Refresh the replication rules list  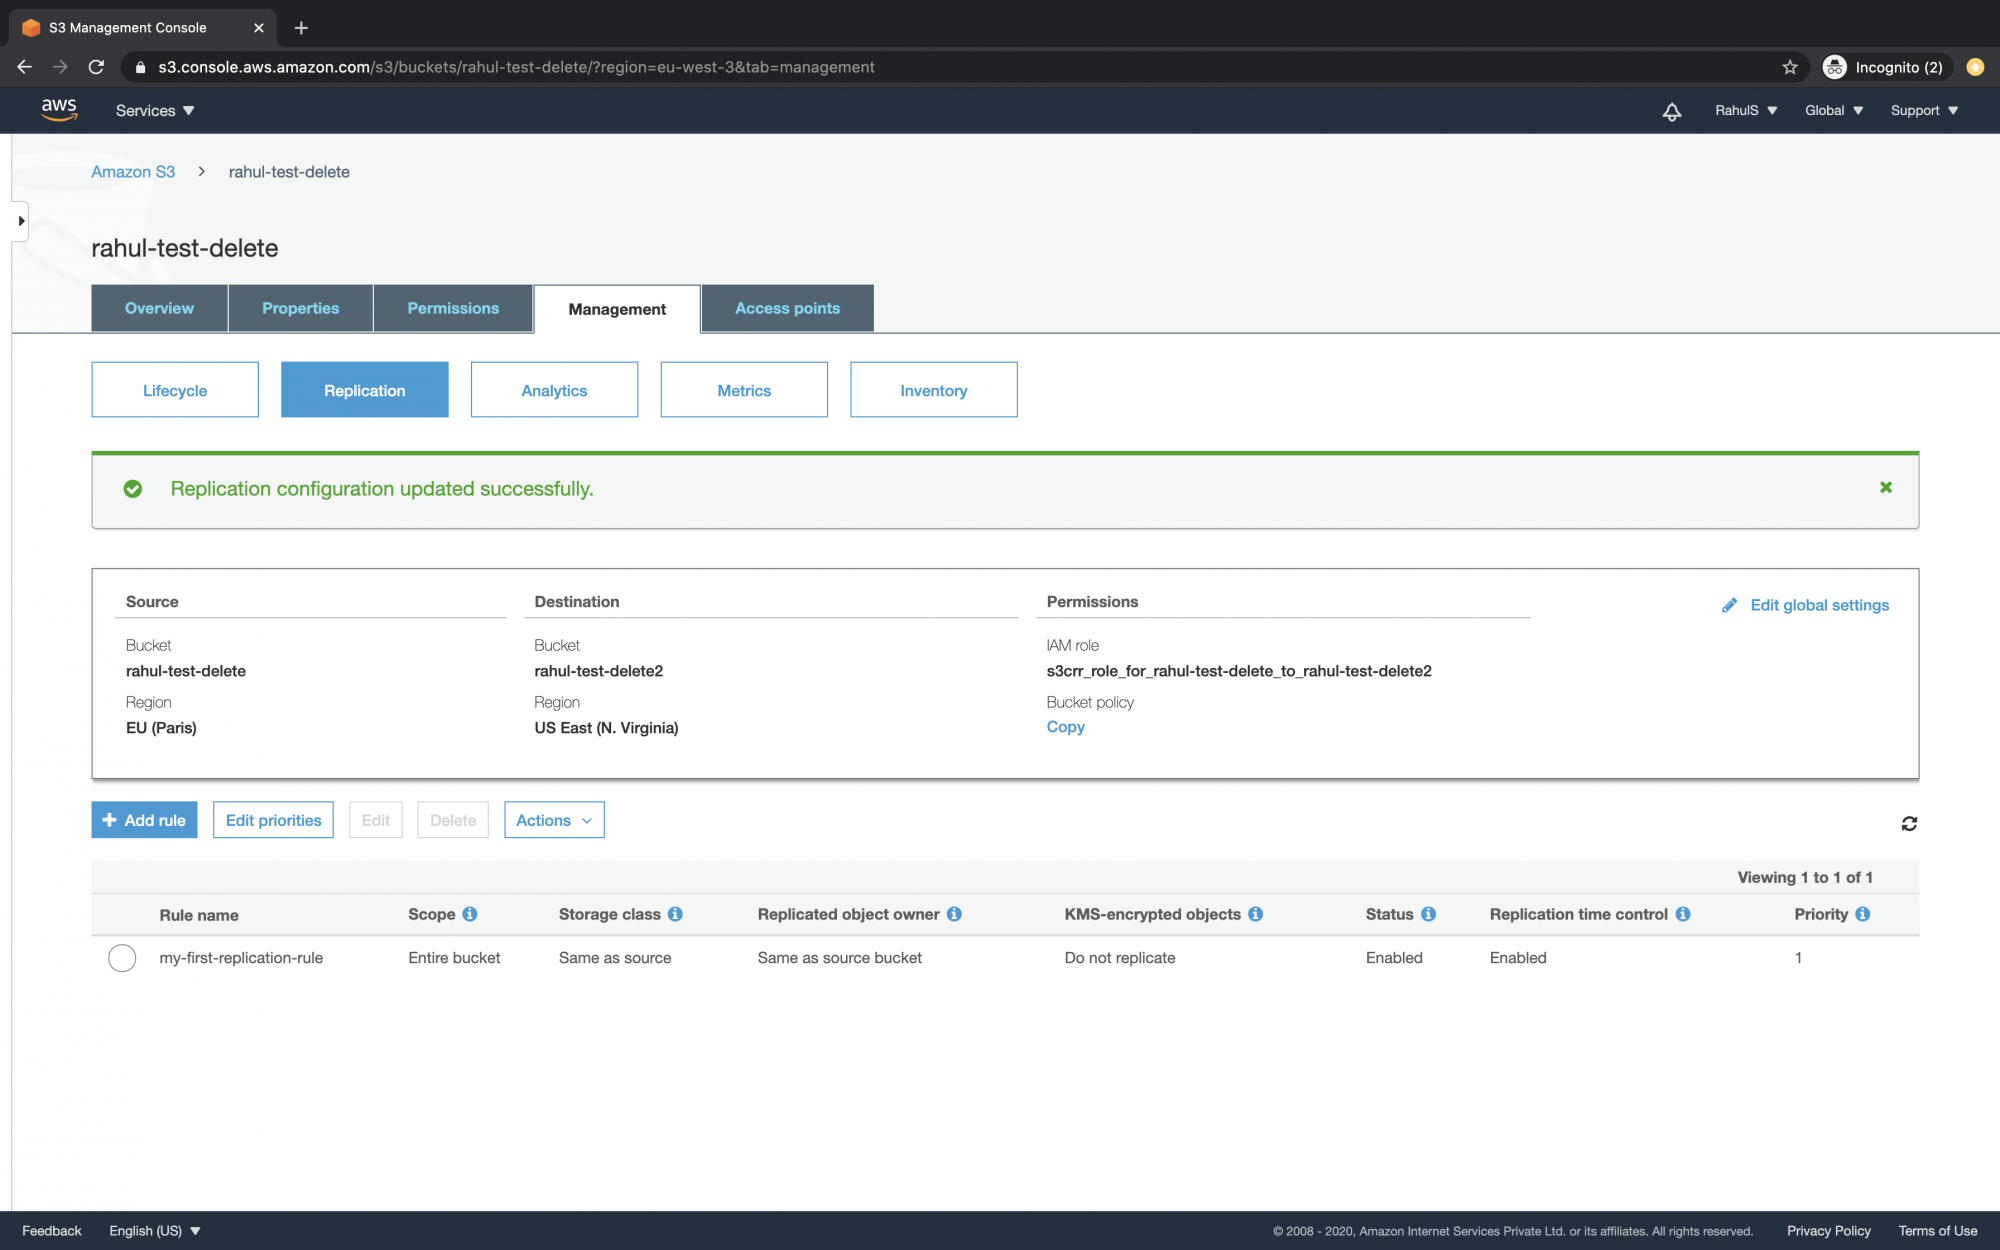coord(1909,823)
